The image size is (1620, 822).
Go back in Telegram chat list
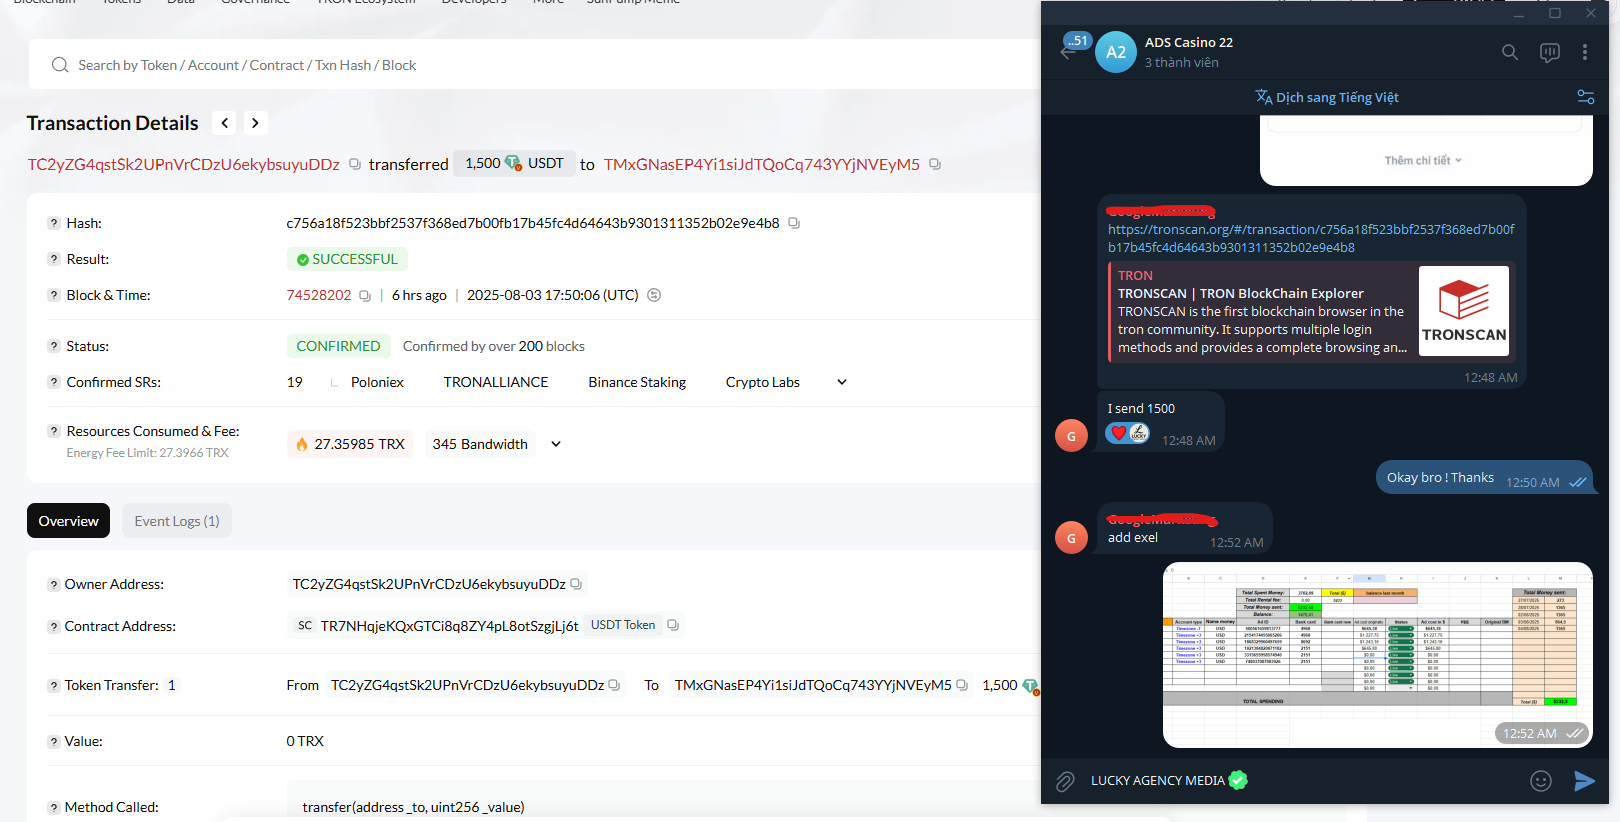[1068, 52]
